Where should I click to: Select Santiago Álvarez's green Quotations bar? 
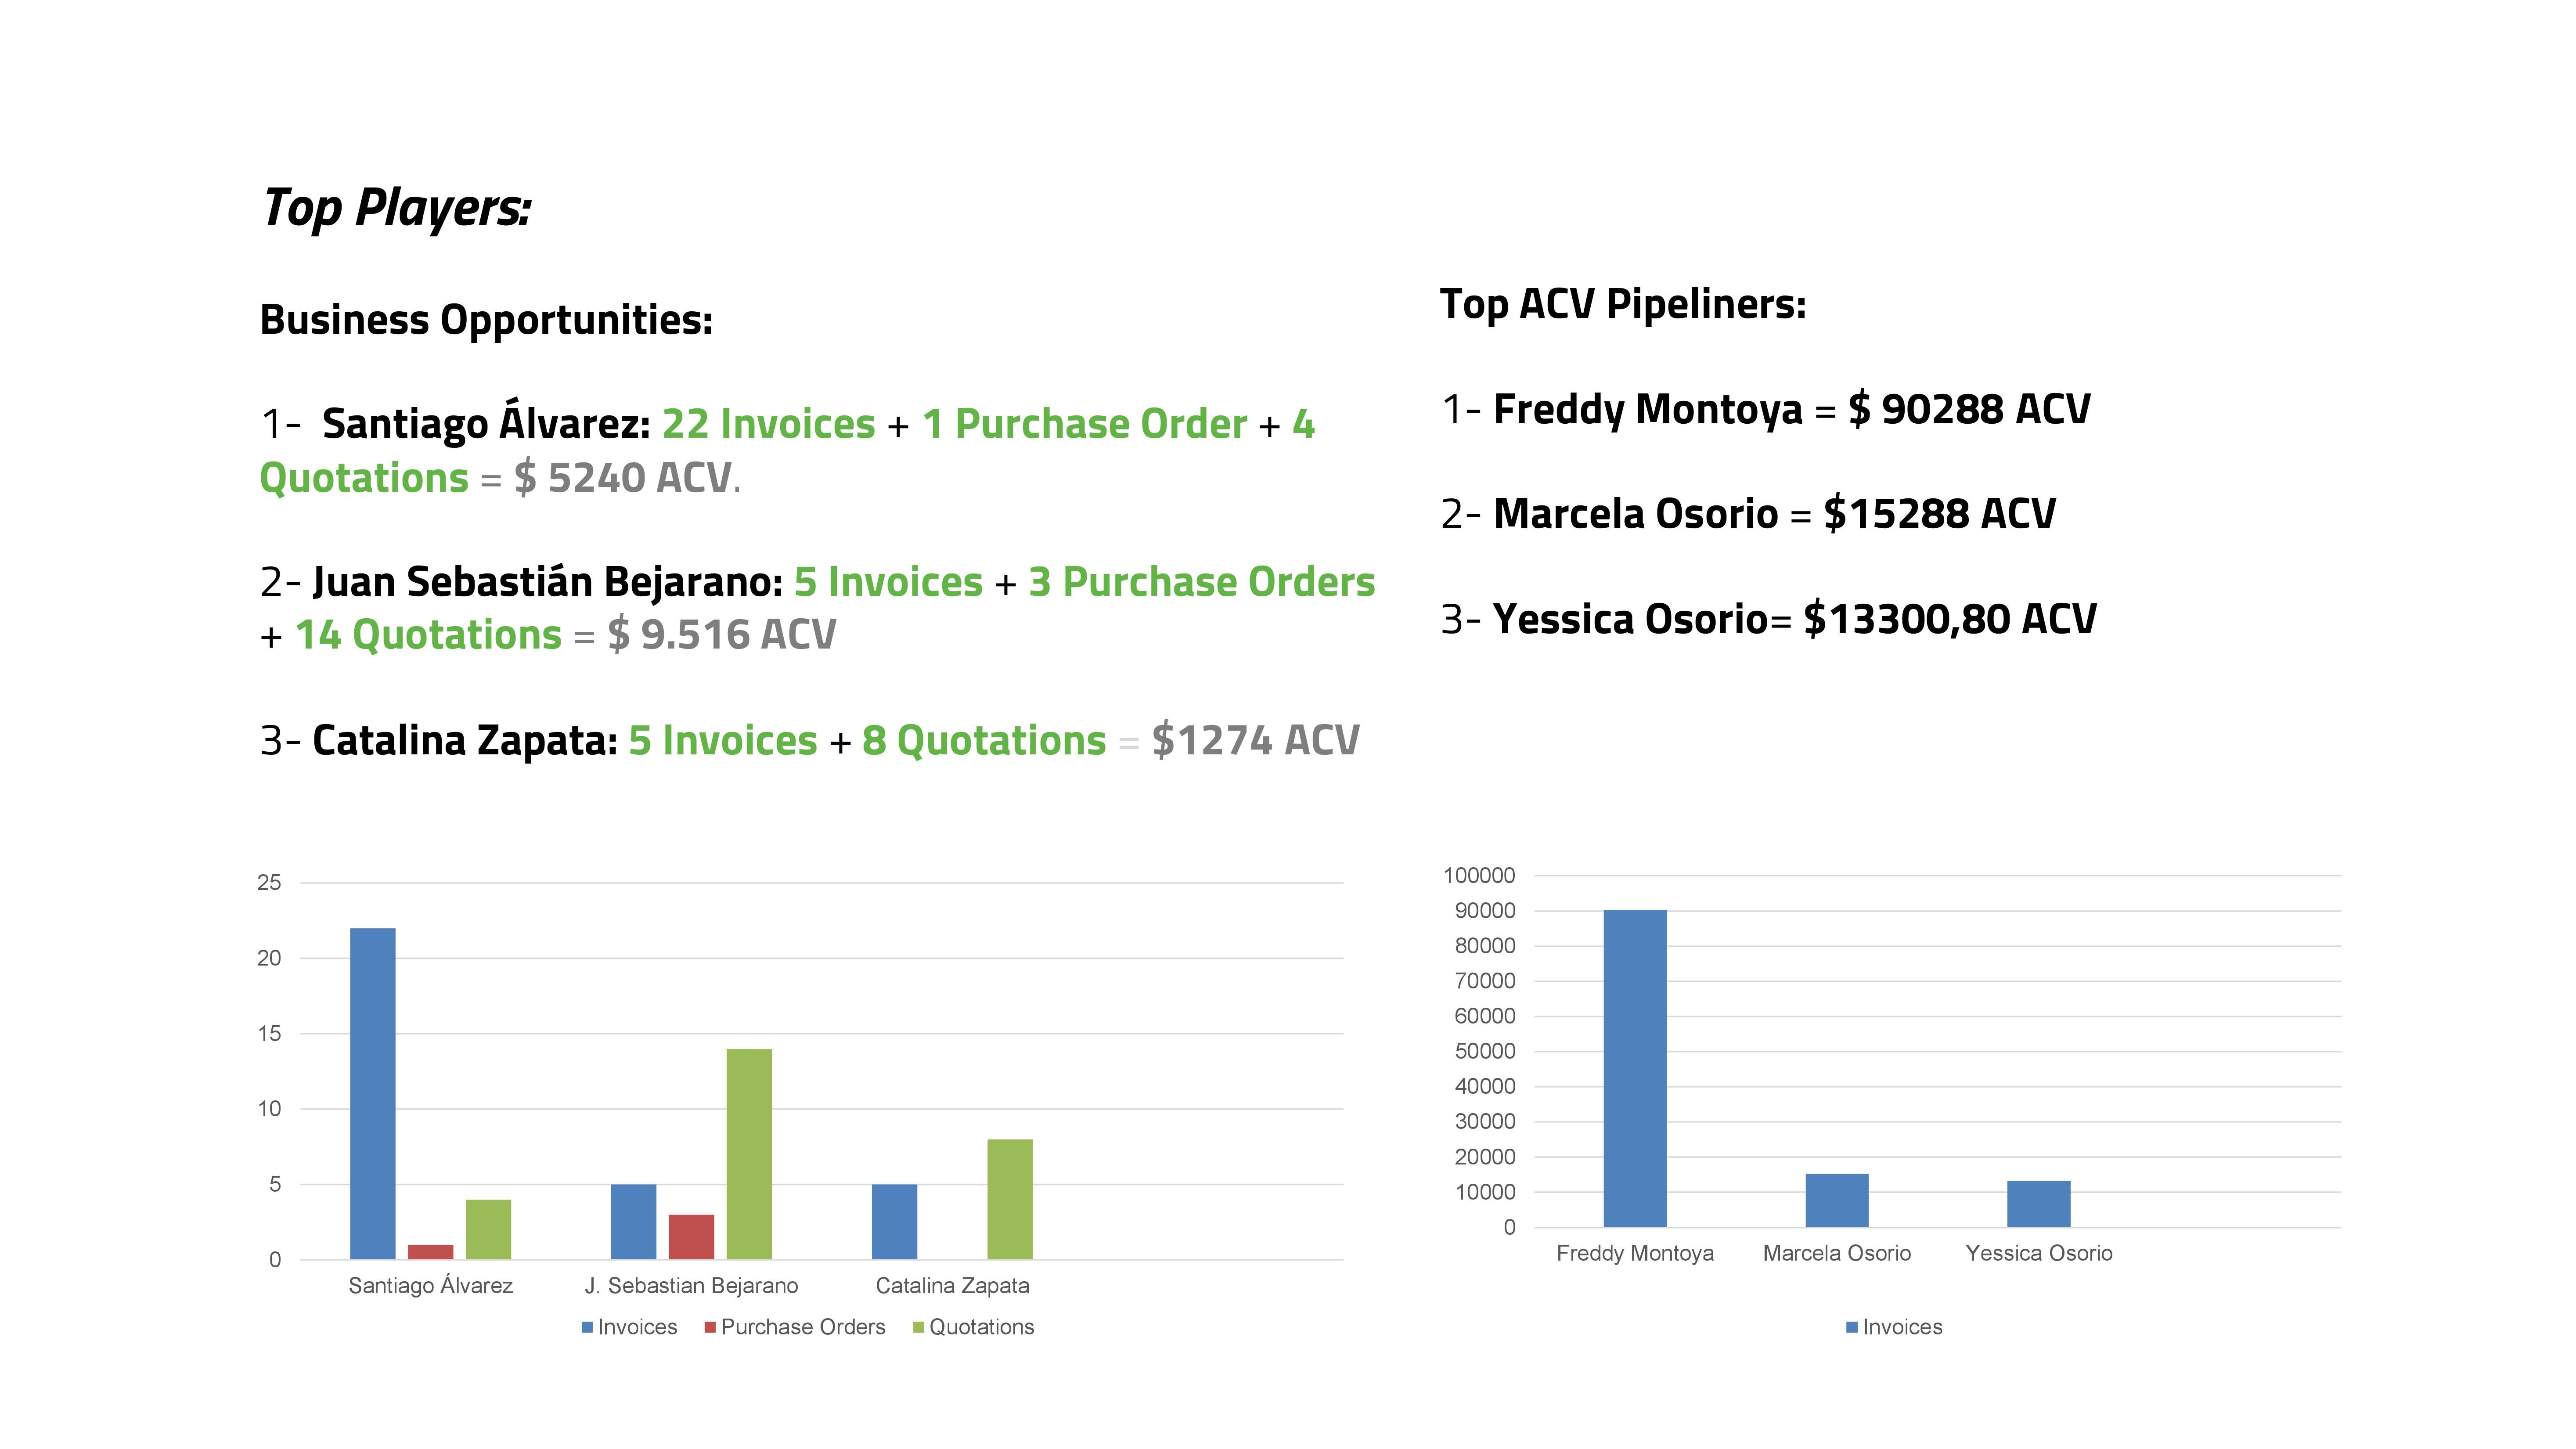488,1229
